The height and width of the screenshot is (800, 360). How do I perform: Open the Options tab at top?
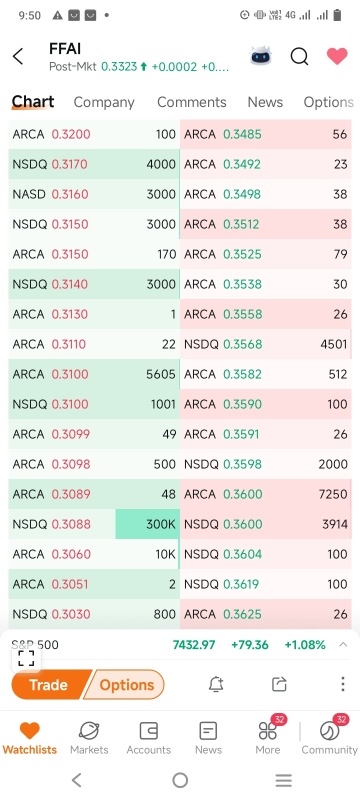pos(328,102)
